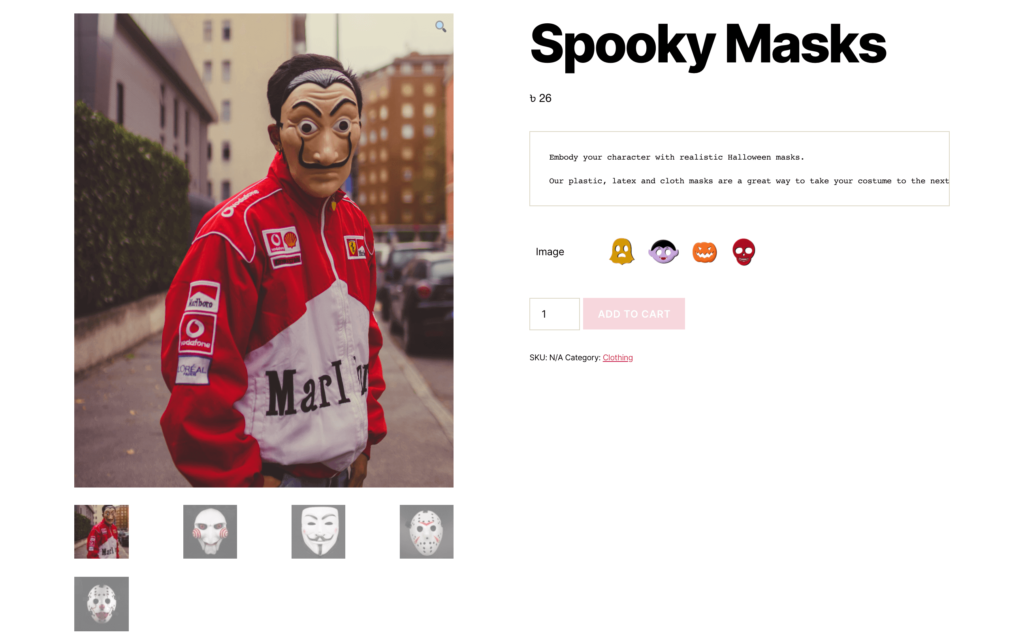View the Guy Fawkes mask thumbnail

(318, 532)
